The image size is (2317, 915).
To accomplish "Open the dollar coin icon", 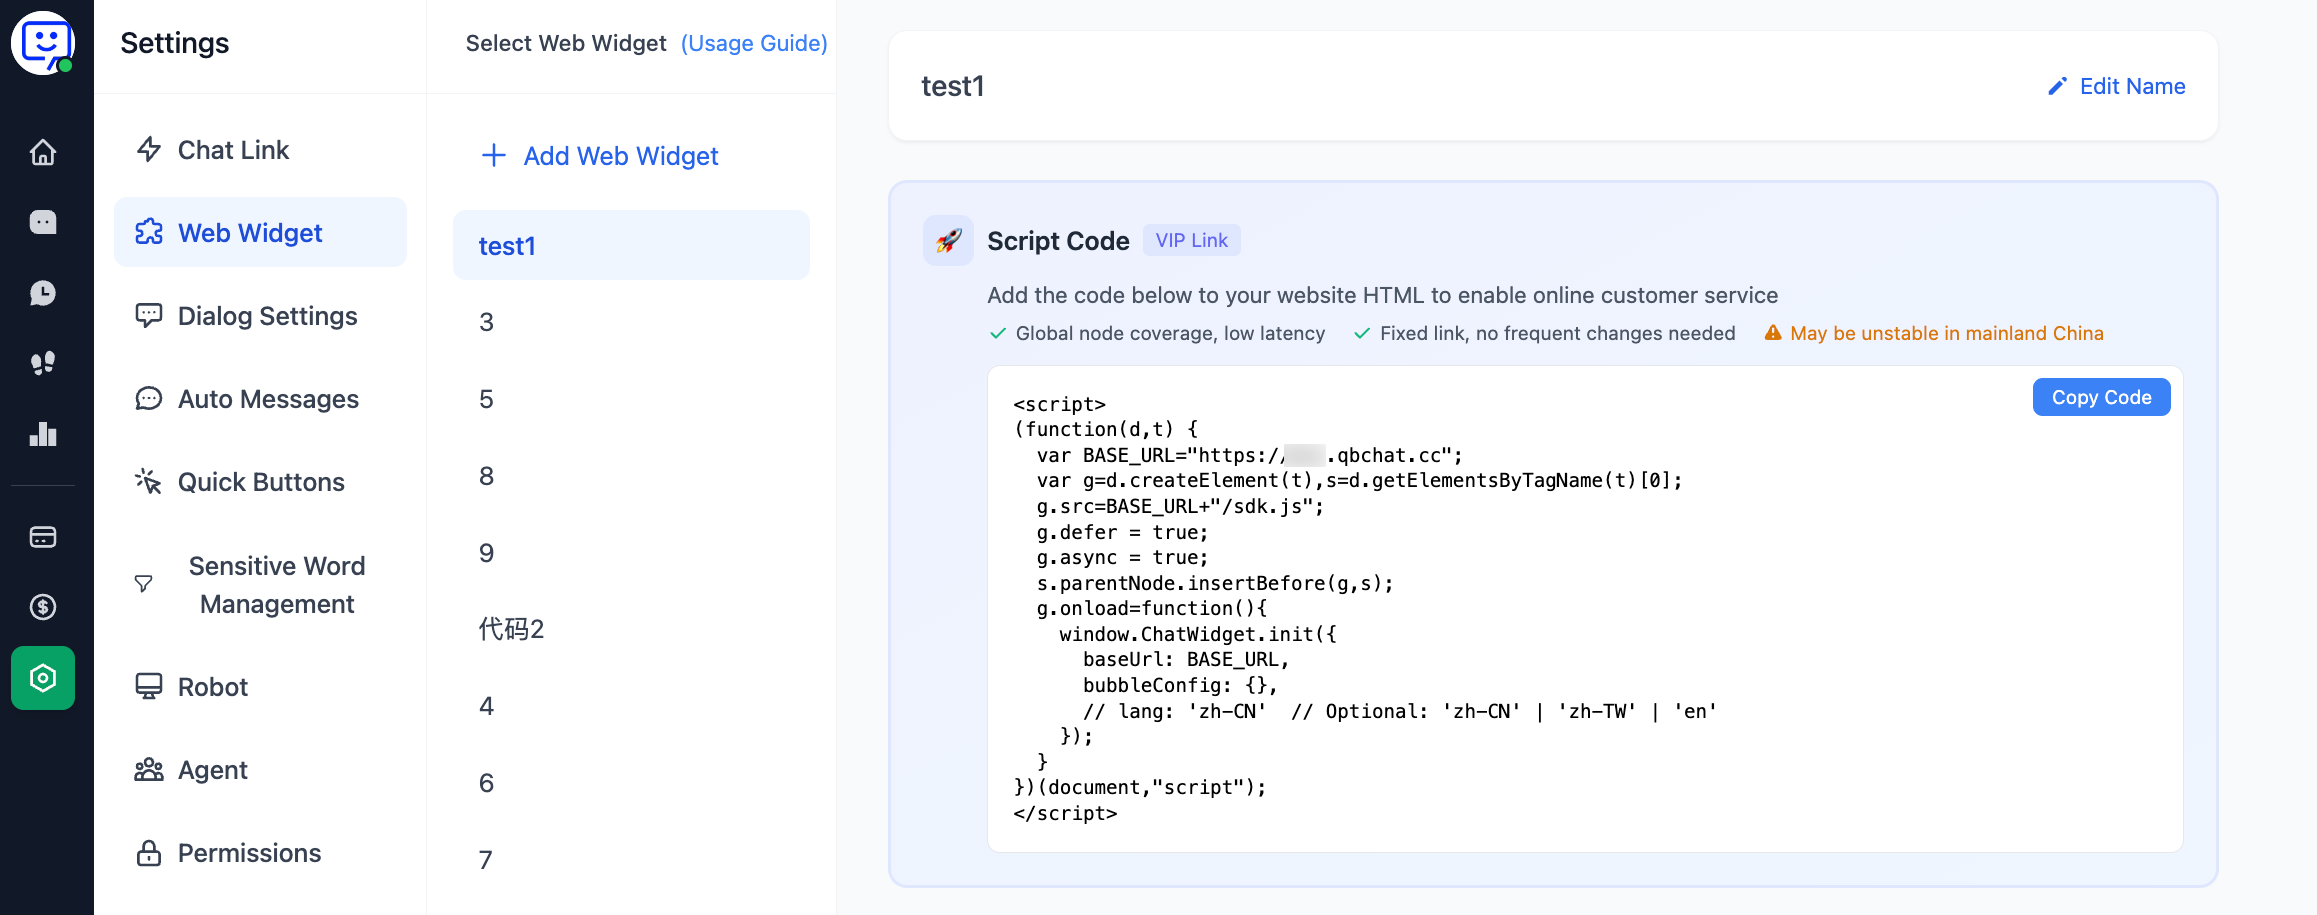I will coord(43,607).
